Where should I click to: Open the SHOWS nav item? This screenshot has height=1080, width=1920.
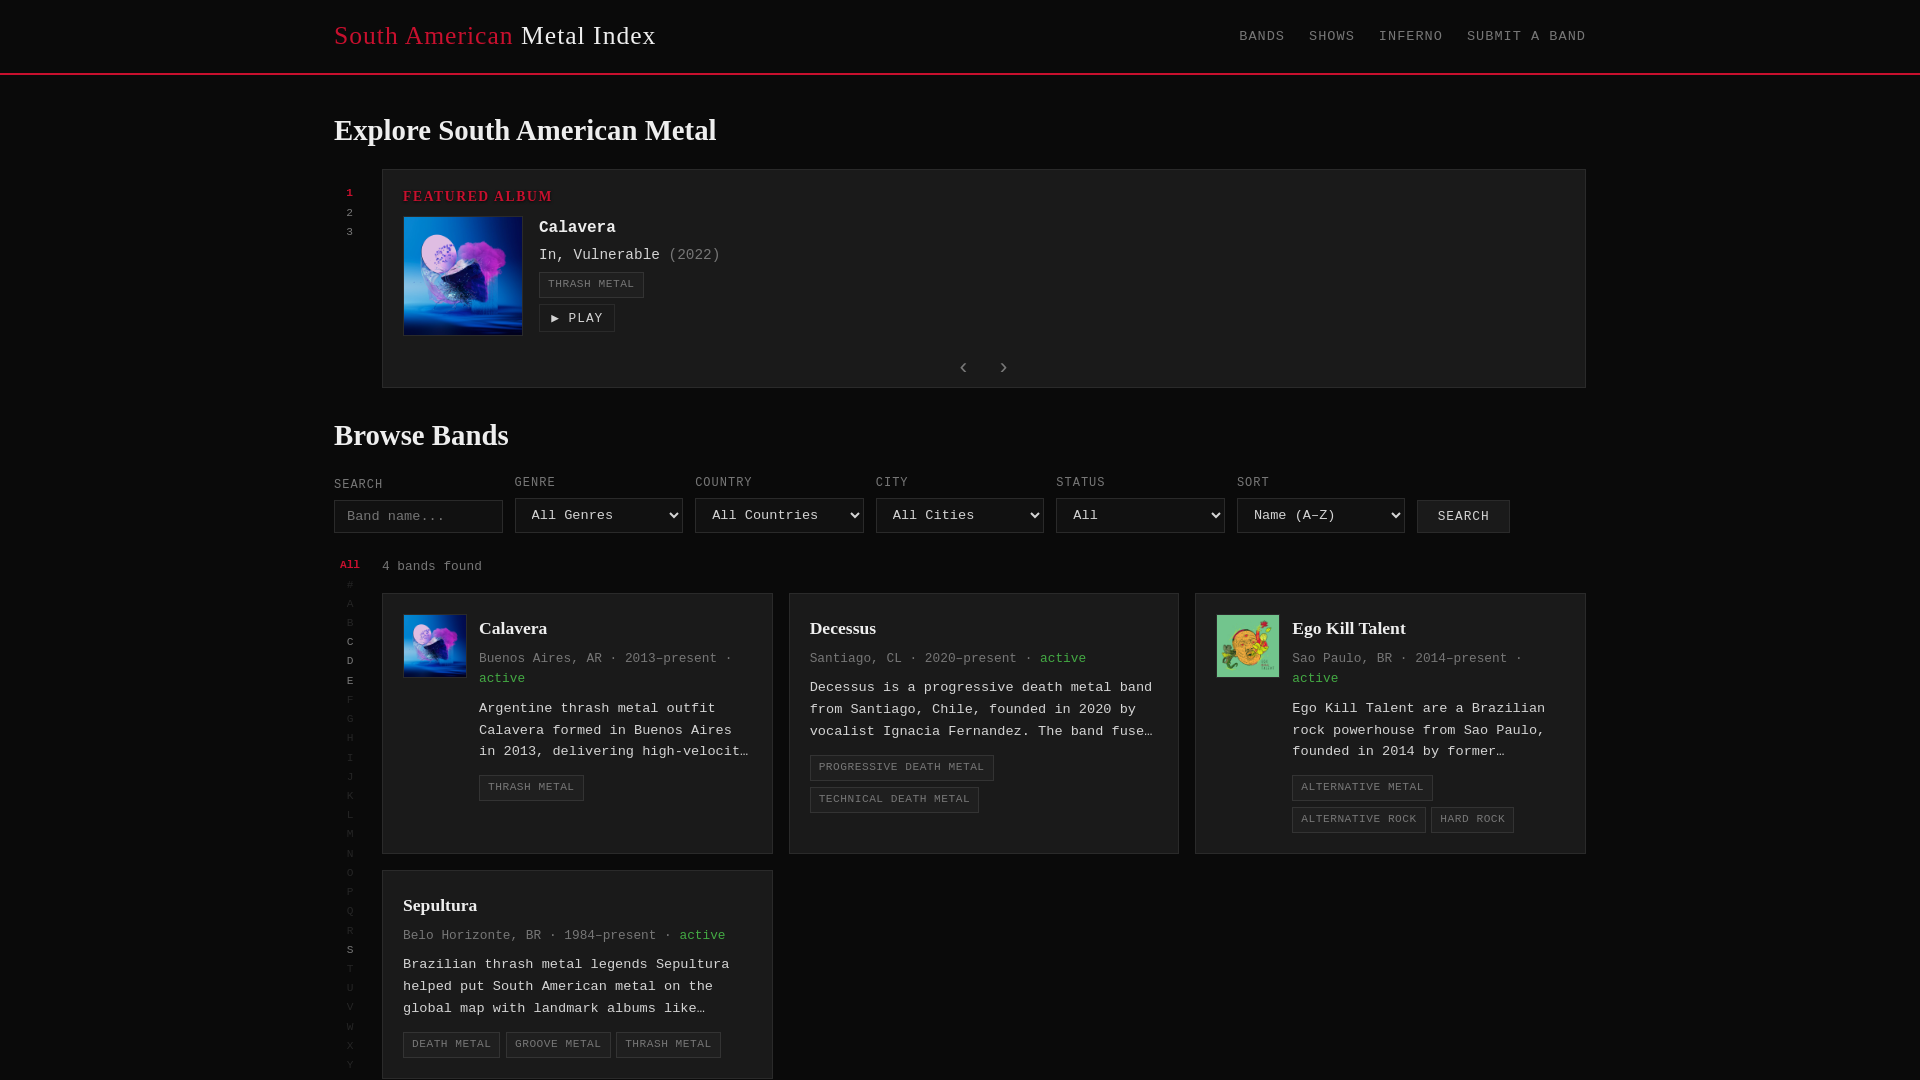point(1332,36)
